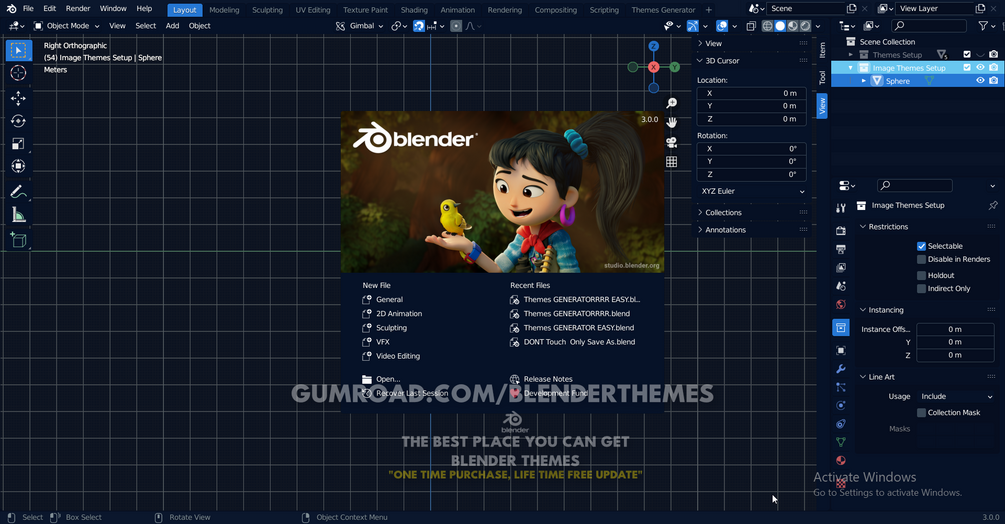Click the viewport zoom magnifier icon
This screenshot has width=1005, height=524.
(x=672, y=103)
